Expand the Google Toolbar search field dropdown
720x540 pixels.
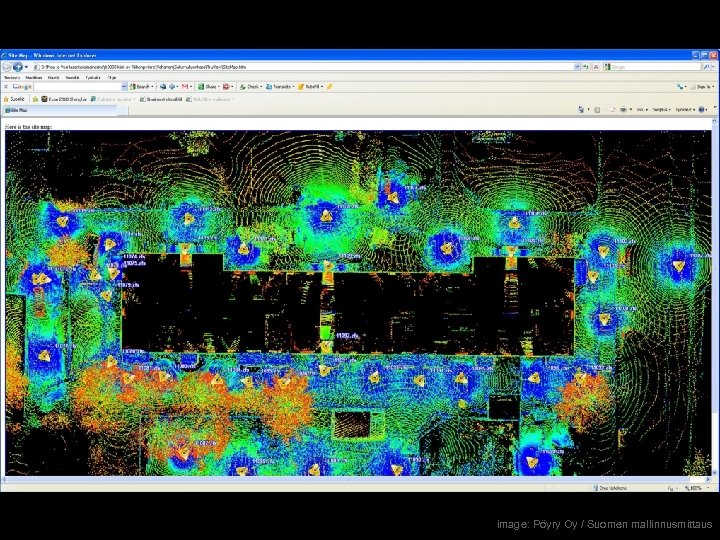[124, 87]
